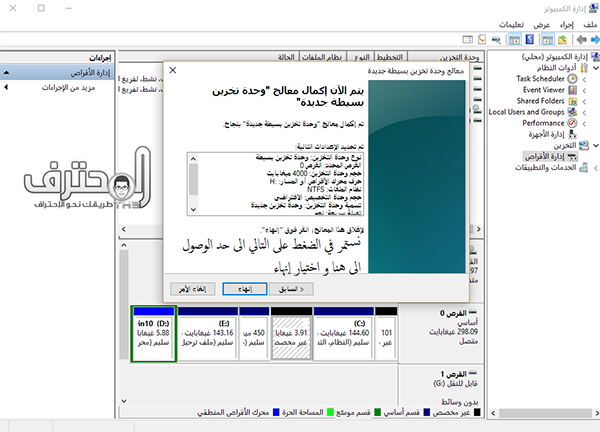
Task: Open the Performance node
Action: tap(544, 123)
